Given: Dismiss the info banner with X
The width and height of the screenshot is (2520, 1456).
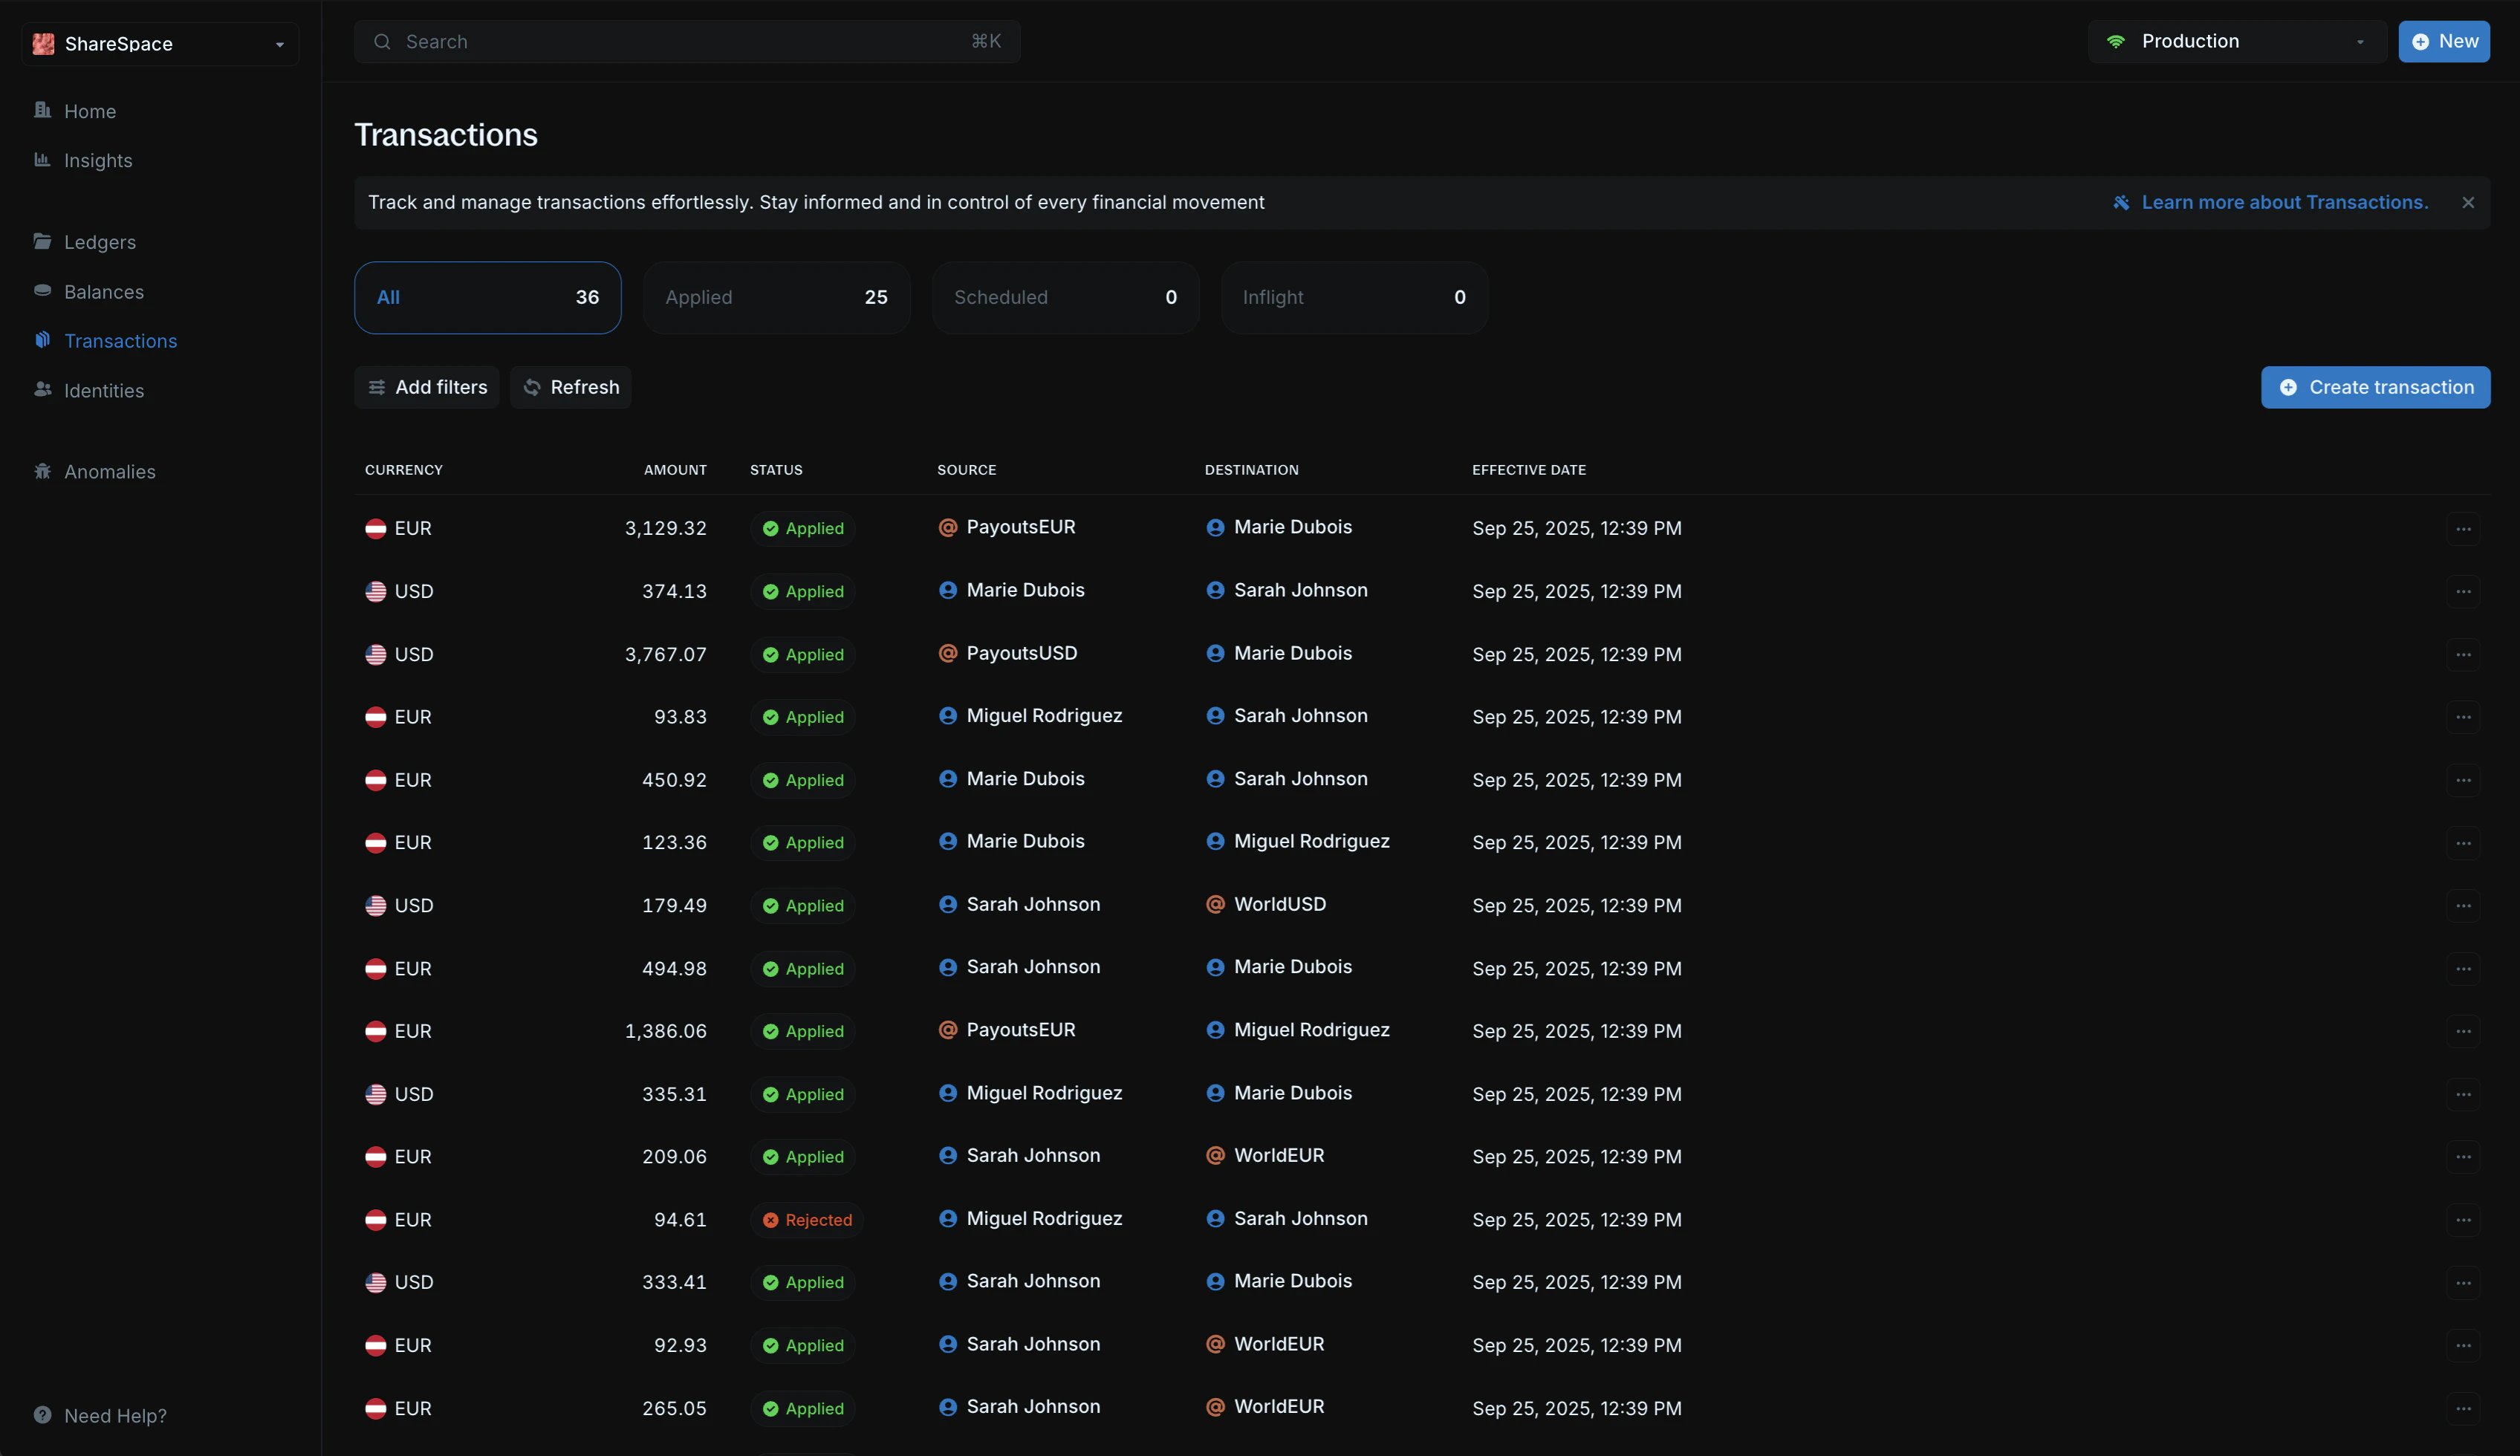Looking at the screenshot, I should pos(2468,202).
